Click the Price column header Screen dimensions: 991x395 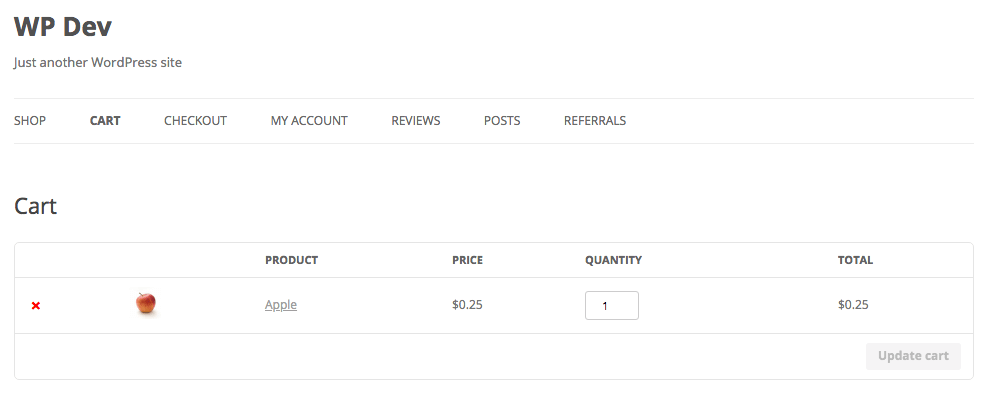[467, 260]
